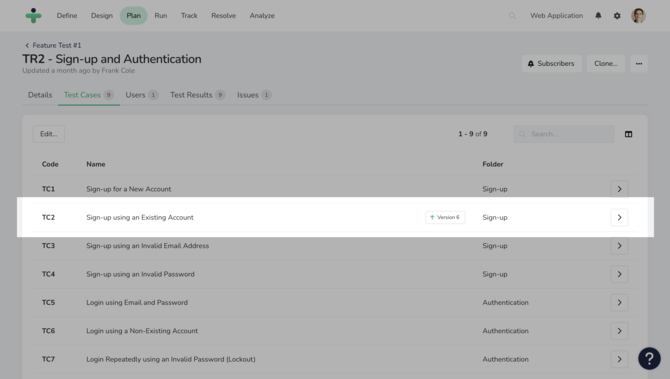Open the help question mark bubble
This screenshot has width=670, height=379.
point(649,358)
